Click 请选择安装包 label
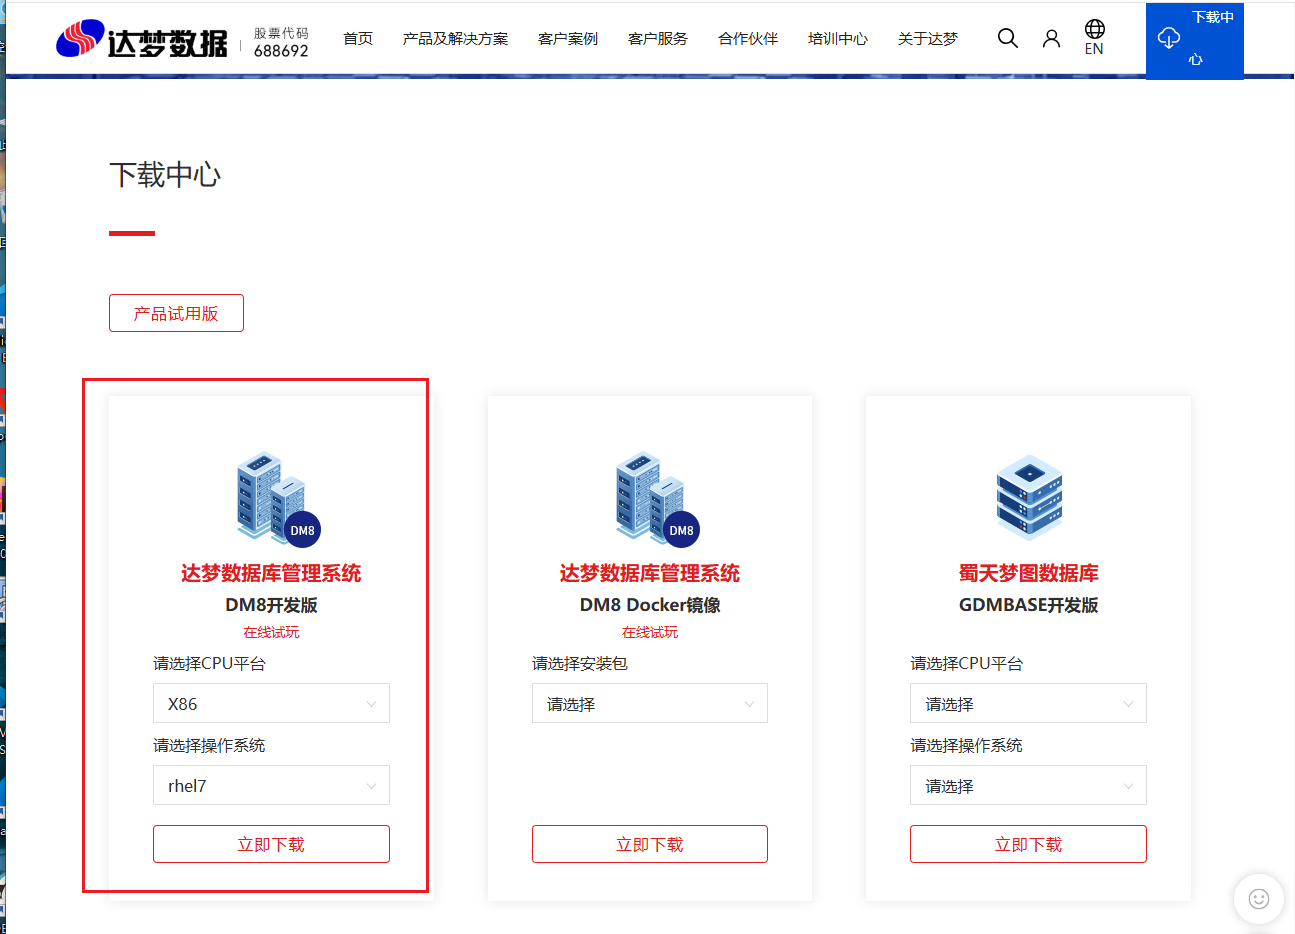 tap(580, 663)
